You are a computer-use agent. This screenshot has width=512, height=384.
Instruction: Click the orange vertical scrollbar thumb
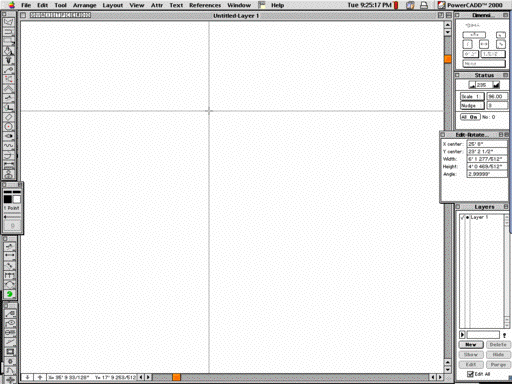click(448, 59)
